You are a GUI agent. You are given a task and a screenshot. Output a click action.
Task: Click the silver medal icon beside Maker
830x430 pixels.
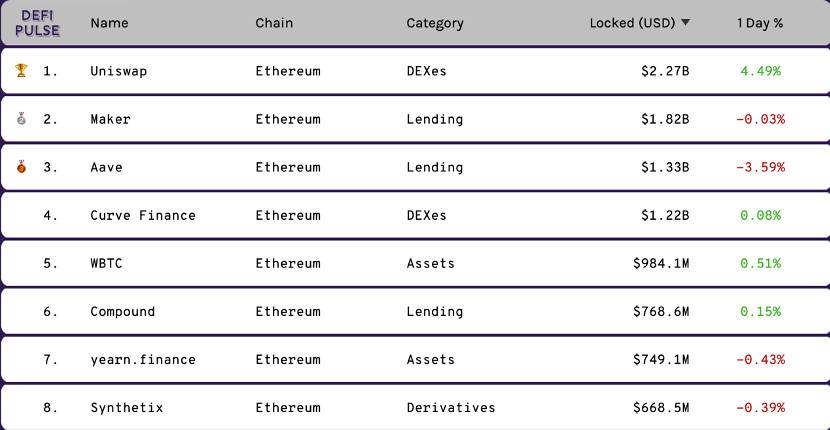click(21, 119)
